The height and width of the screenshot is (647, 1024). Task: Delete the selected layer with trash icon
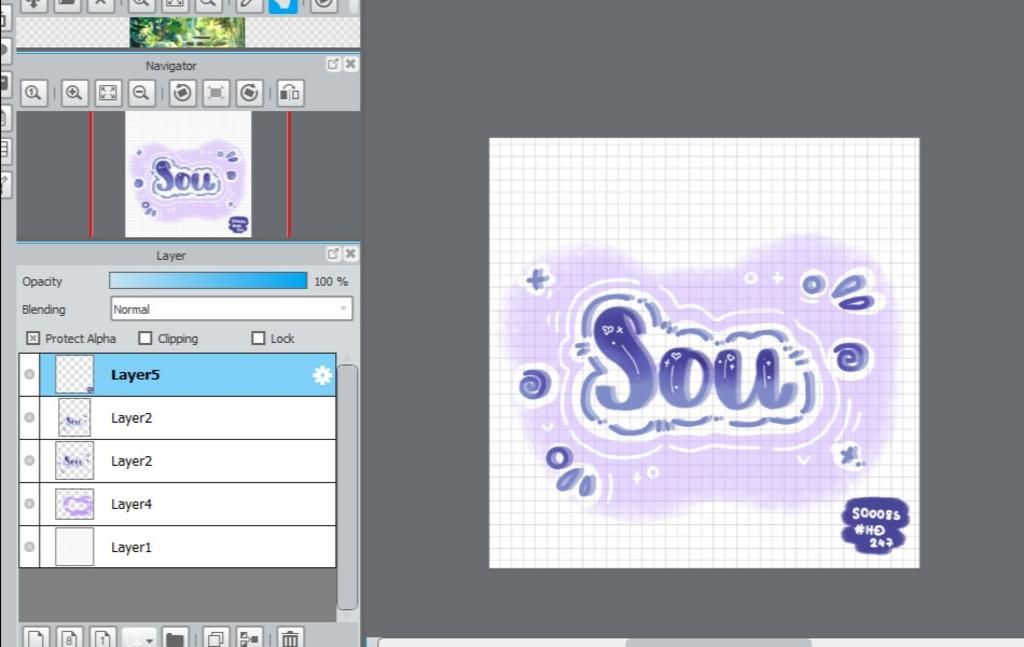pyautogui.click(x=290, y=637)
